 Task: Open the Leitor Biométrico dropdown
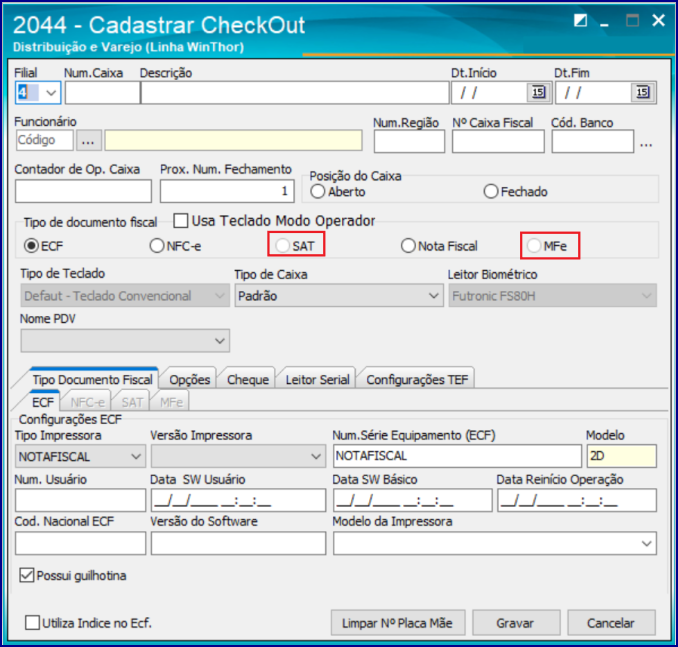pyautogui.click(x=646, y=296)
